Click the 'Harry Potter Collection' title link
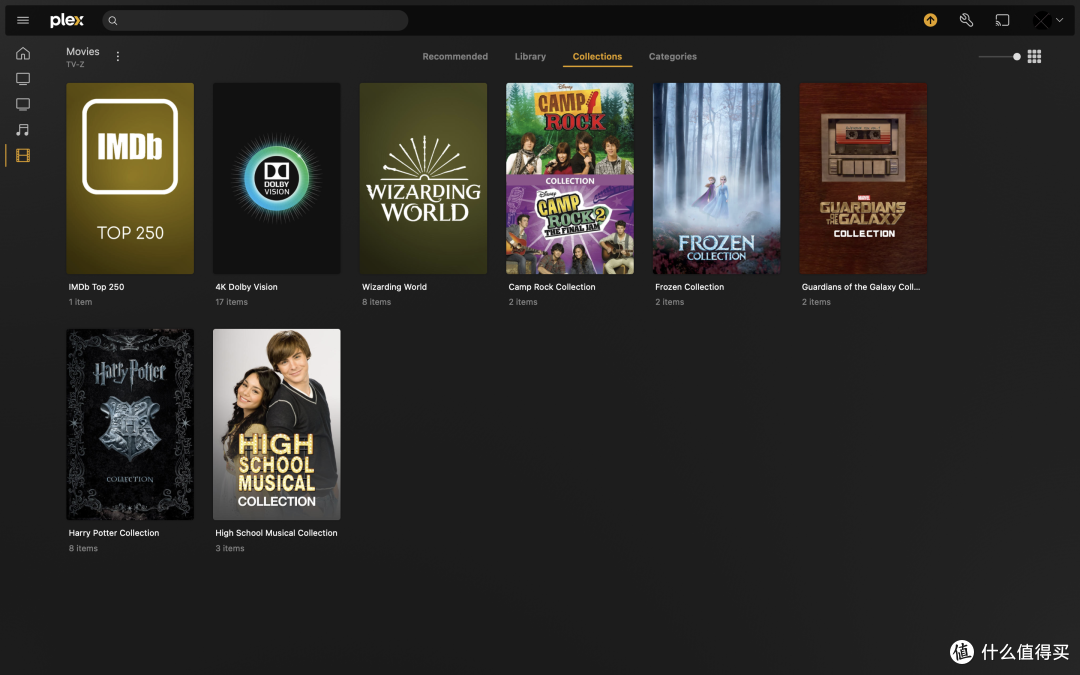This screenshot has width=1080, height=675. [x=114, y=533]
